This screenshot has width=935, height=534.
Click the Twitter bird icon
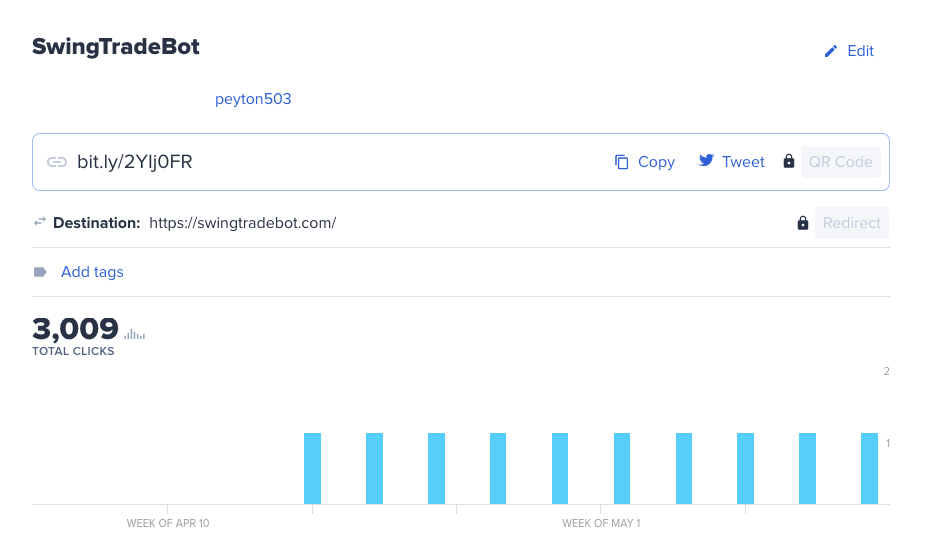click(x=706, y=160)
